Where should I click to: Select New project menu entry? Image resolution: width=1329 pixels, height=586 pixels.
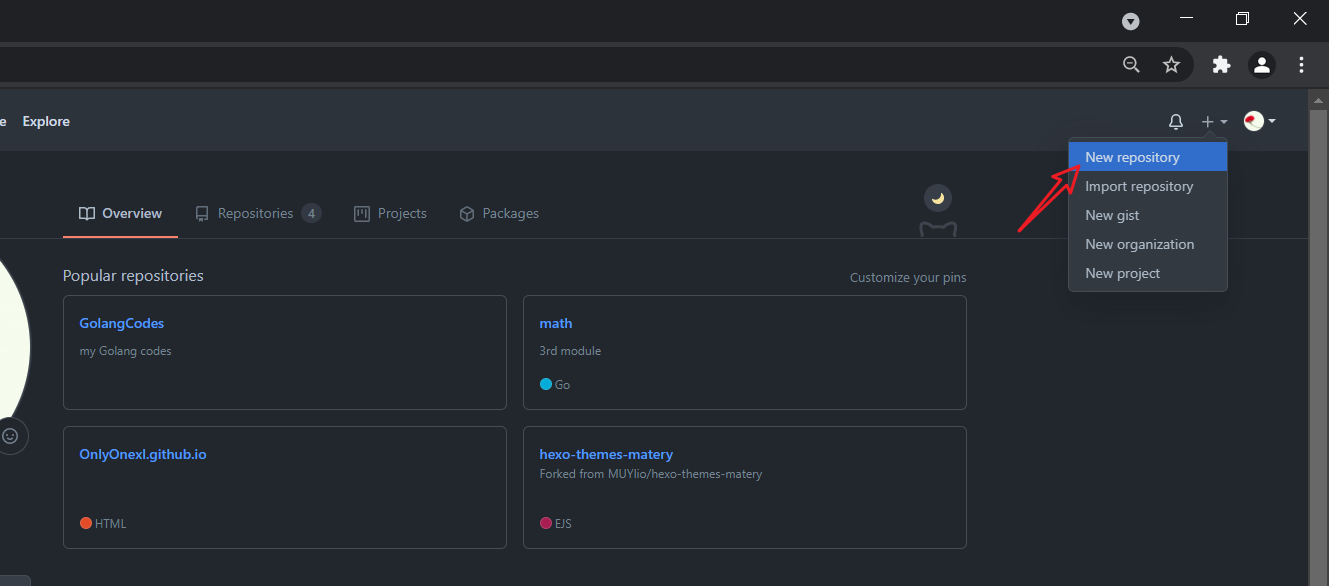pos(1148,273)
